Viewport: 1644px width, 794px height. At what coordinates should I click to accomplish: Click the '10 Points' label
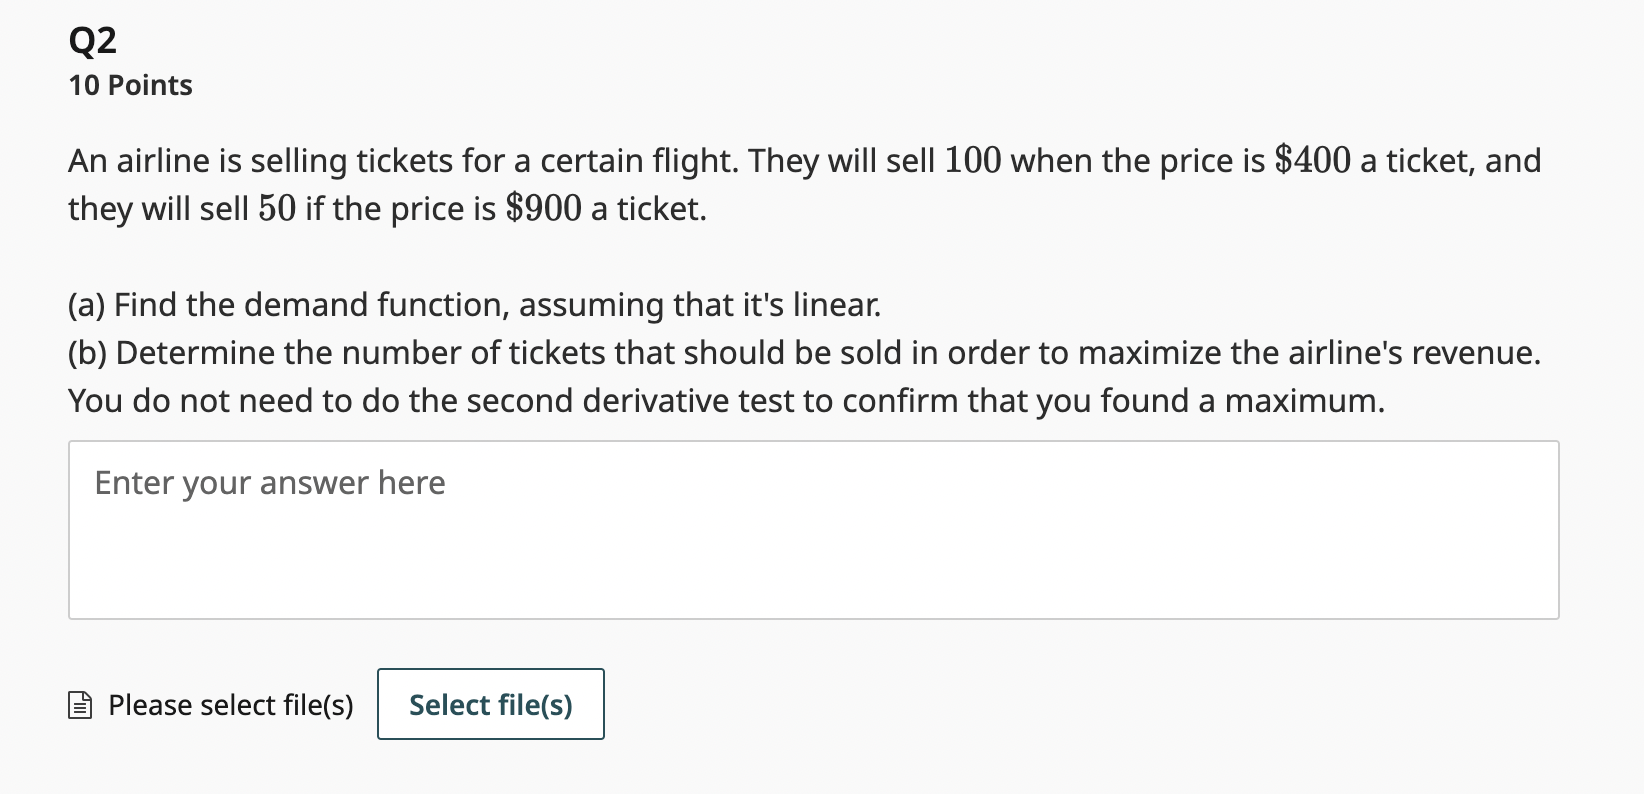point(130,86)
